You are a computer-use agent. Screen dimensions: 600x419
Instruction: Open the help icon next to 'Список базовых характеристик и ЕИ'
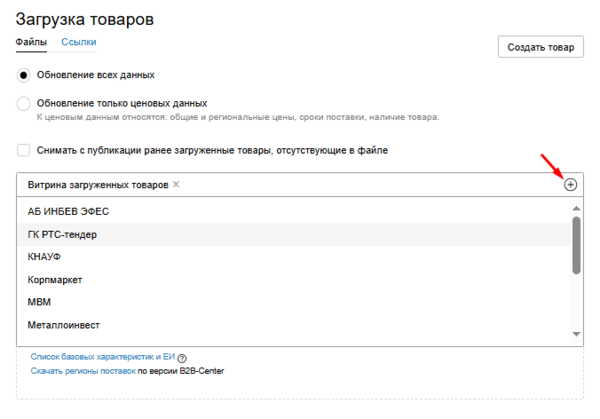click(x=182, y=358)
